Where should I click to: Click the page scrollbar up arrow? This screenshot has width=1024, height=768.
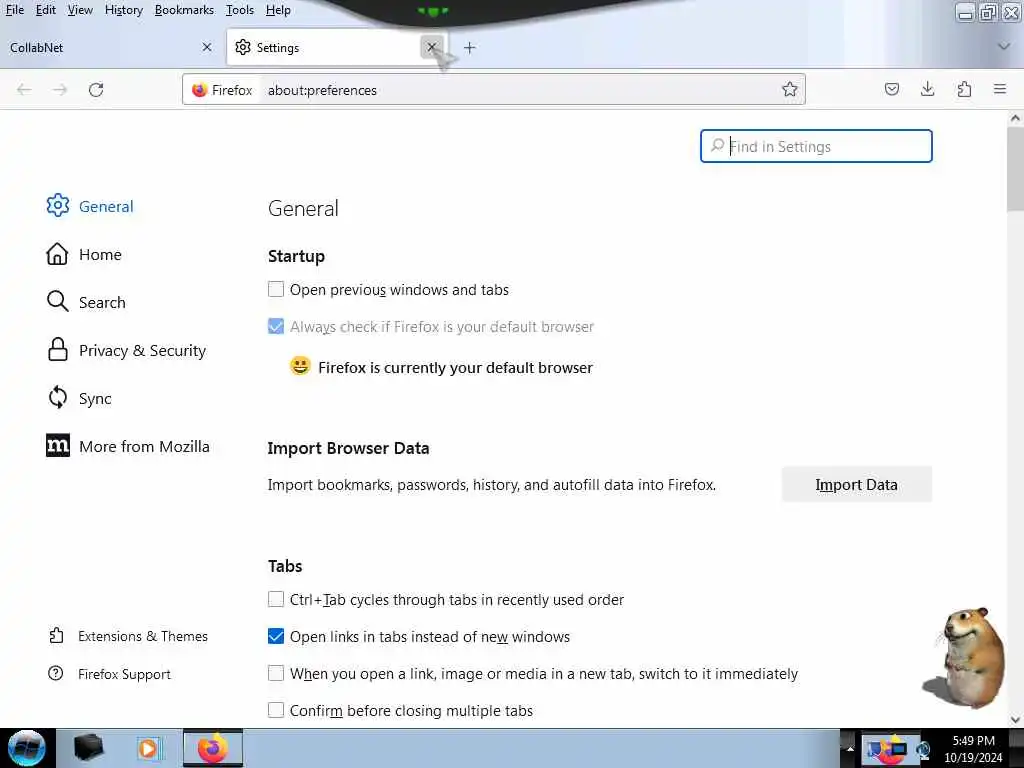[x=1015, y=118]
